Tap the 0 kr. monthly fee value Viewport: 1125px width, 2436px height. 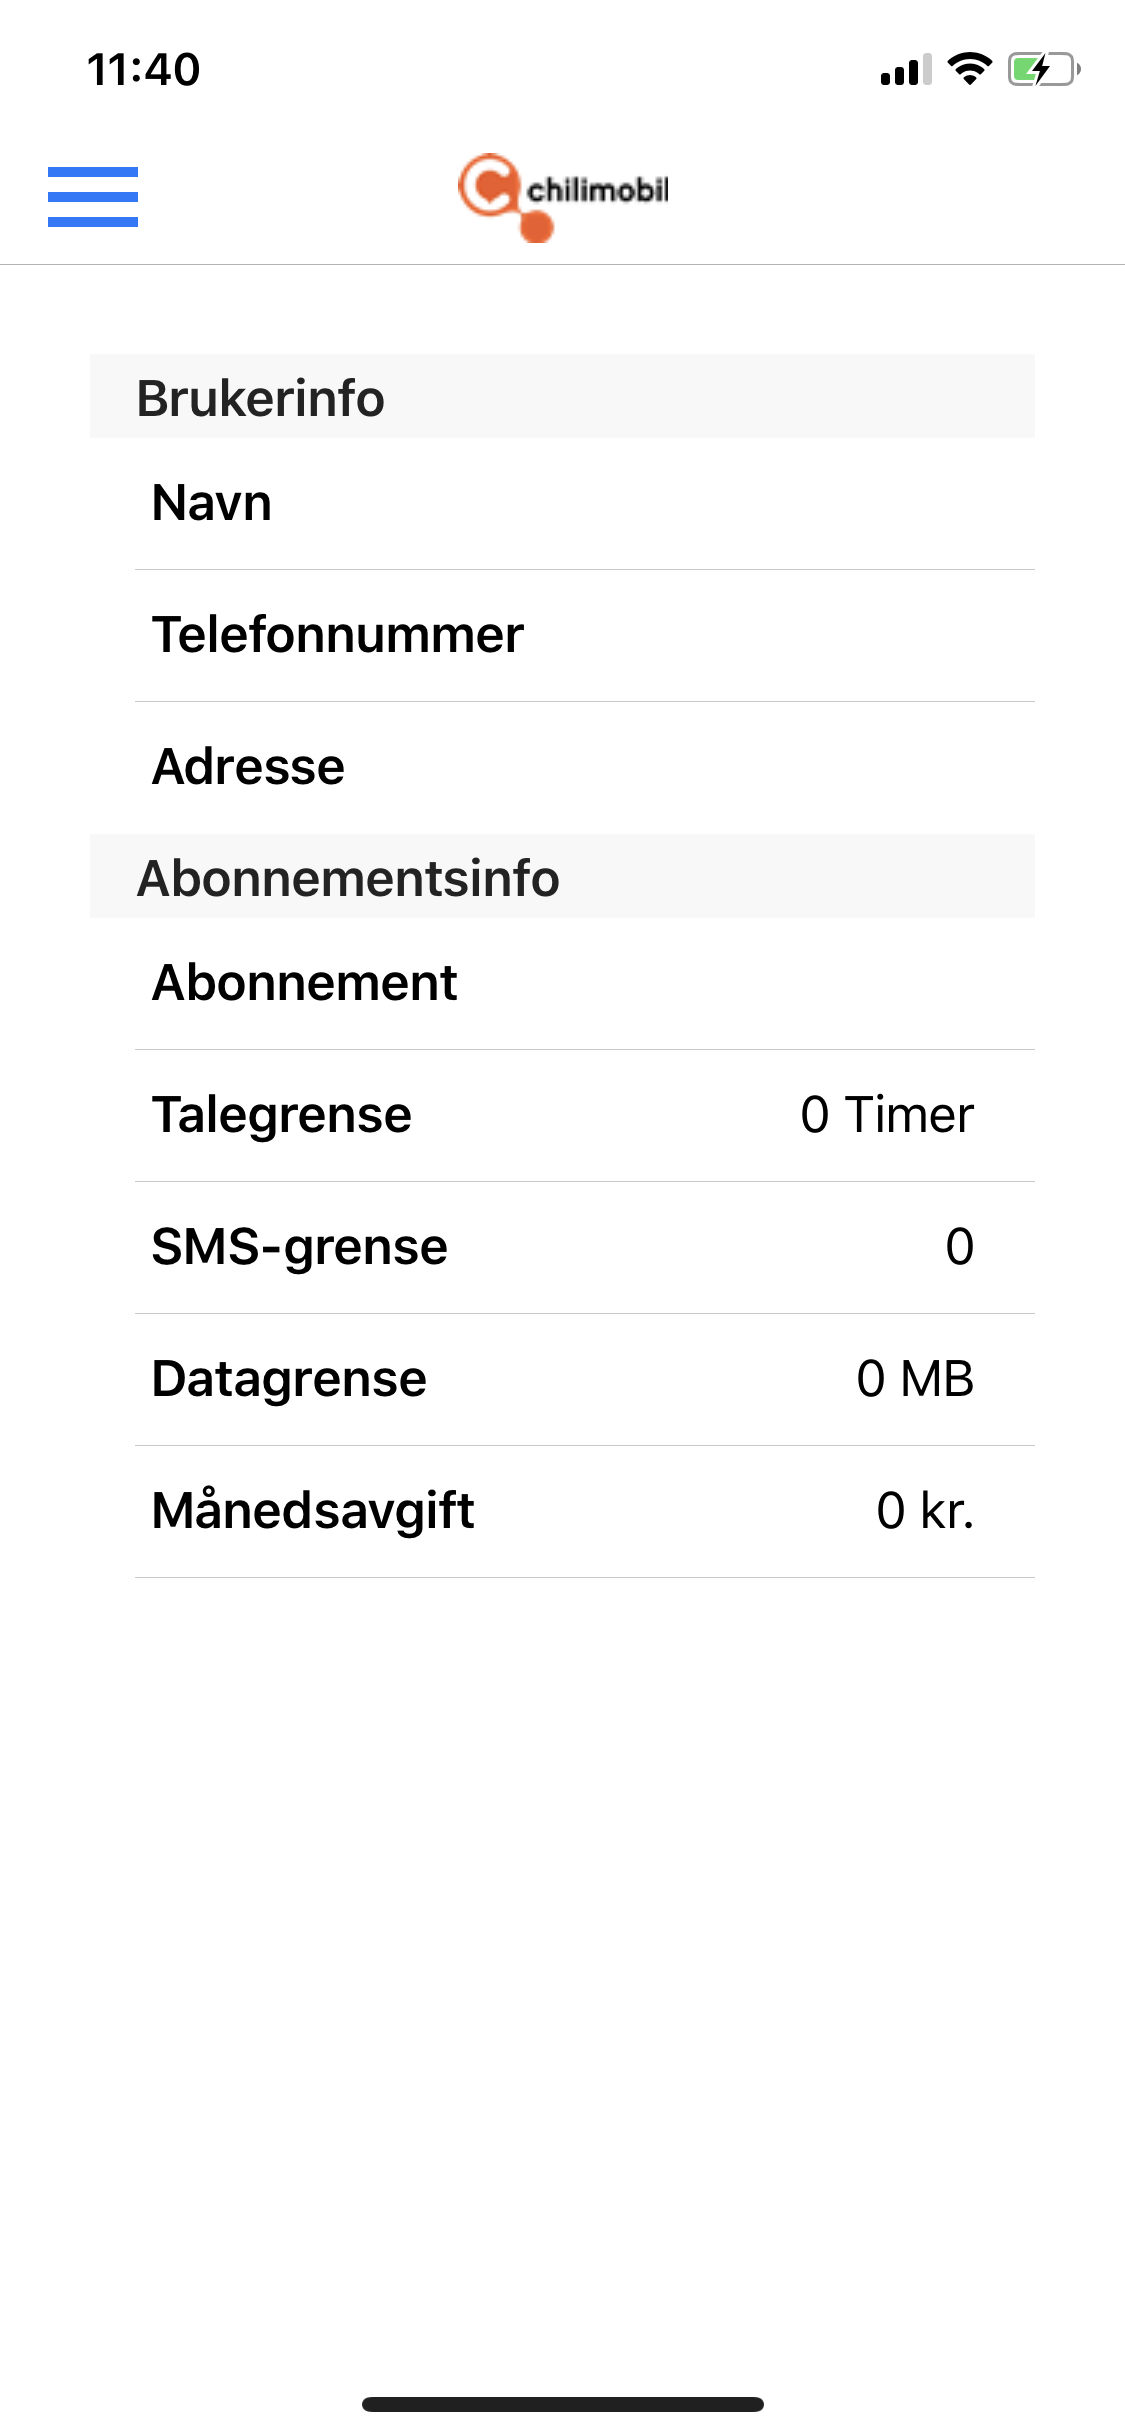[925, 1510]
